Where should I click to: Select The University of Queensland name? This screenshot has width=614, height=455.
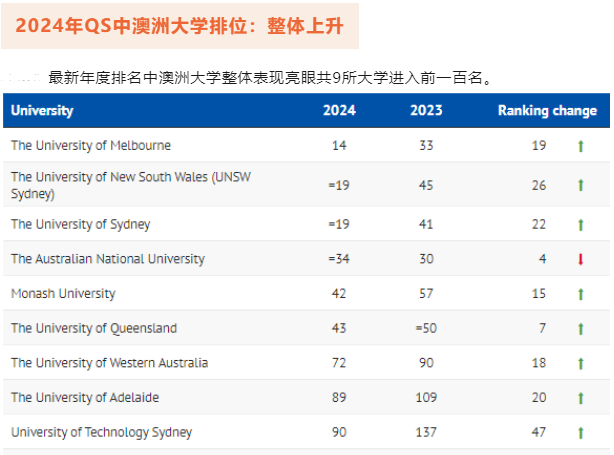[x=94, y=328]
